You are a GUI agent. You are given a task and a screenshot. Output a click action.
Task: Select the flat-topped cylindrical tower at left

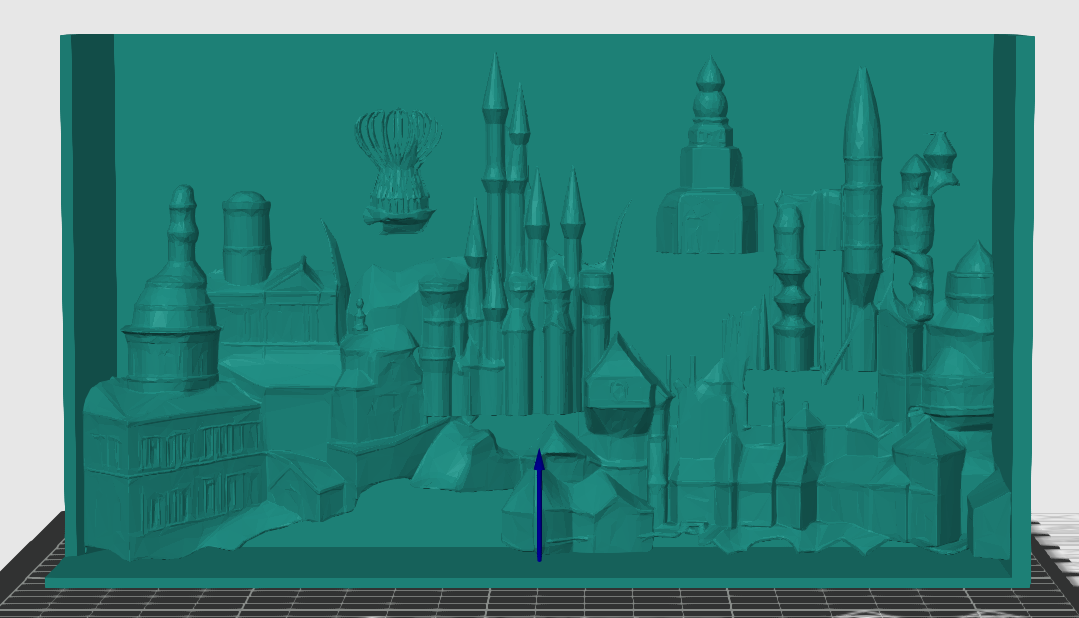pyautogui.click(x=246, y=237)
